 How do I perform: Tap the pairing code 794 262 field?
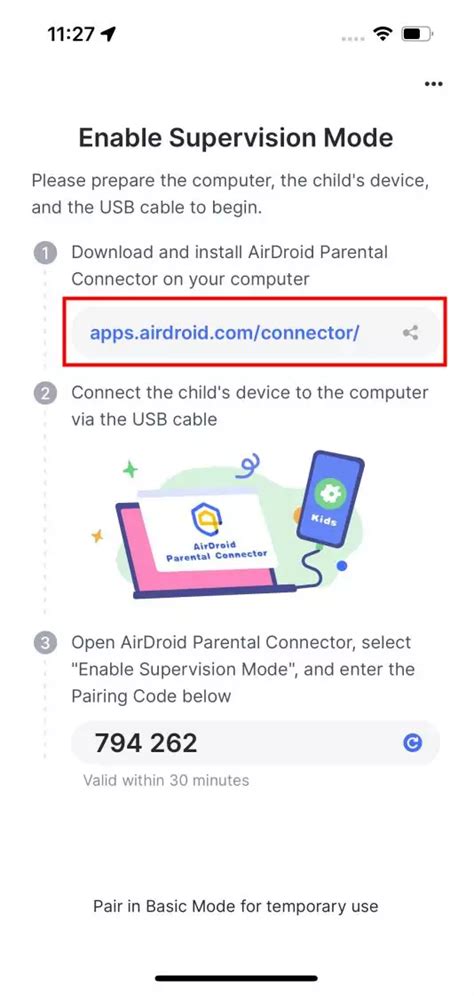pyautogui.click(x=255, y=743)
